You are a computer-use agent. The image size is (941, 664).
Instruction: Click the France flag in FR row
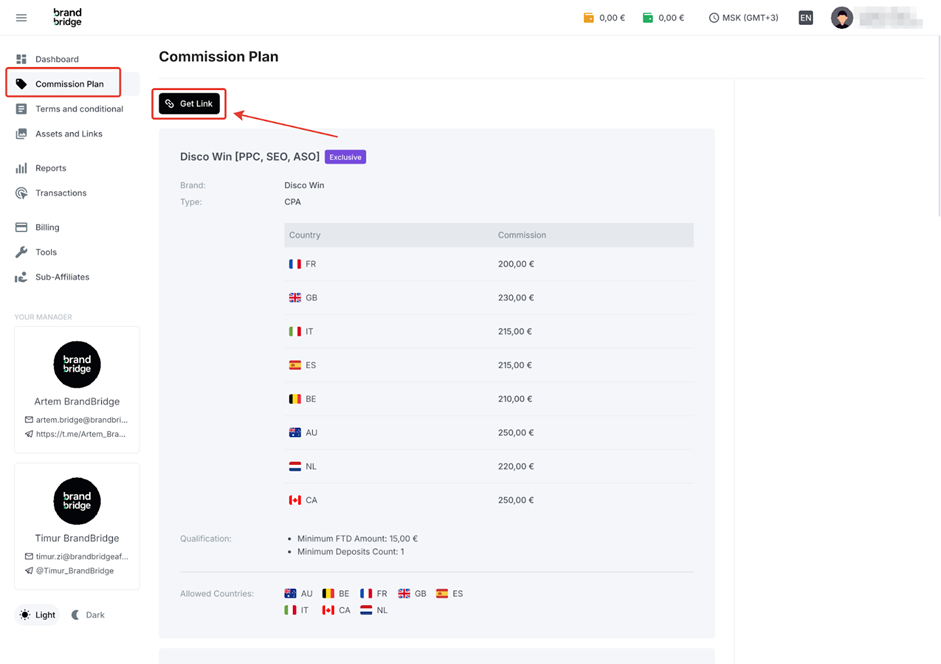(295, 264)
